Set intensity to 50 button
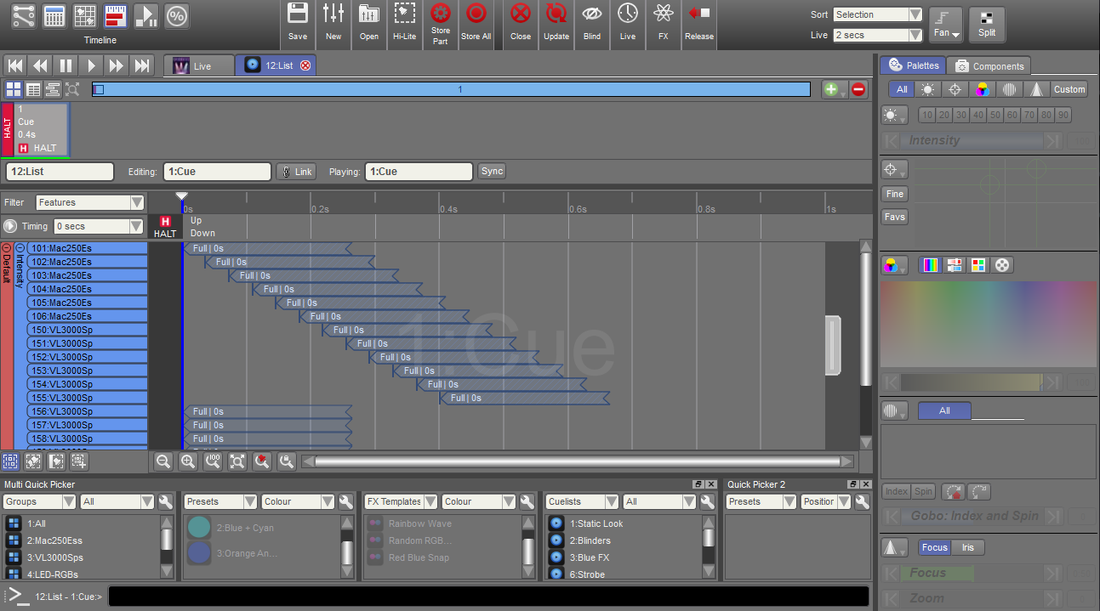Screen dimensions: 1100x611 click(995, 115)
